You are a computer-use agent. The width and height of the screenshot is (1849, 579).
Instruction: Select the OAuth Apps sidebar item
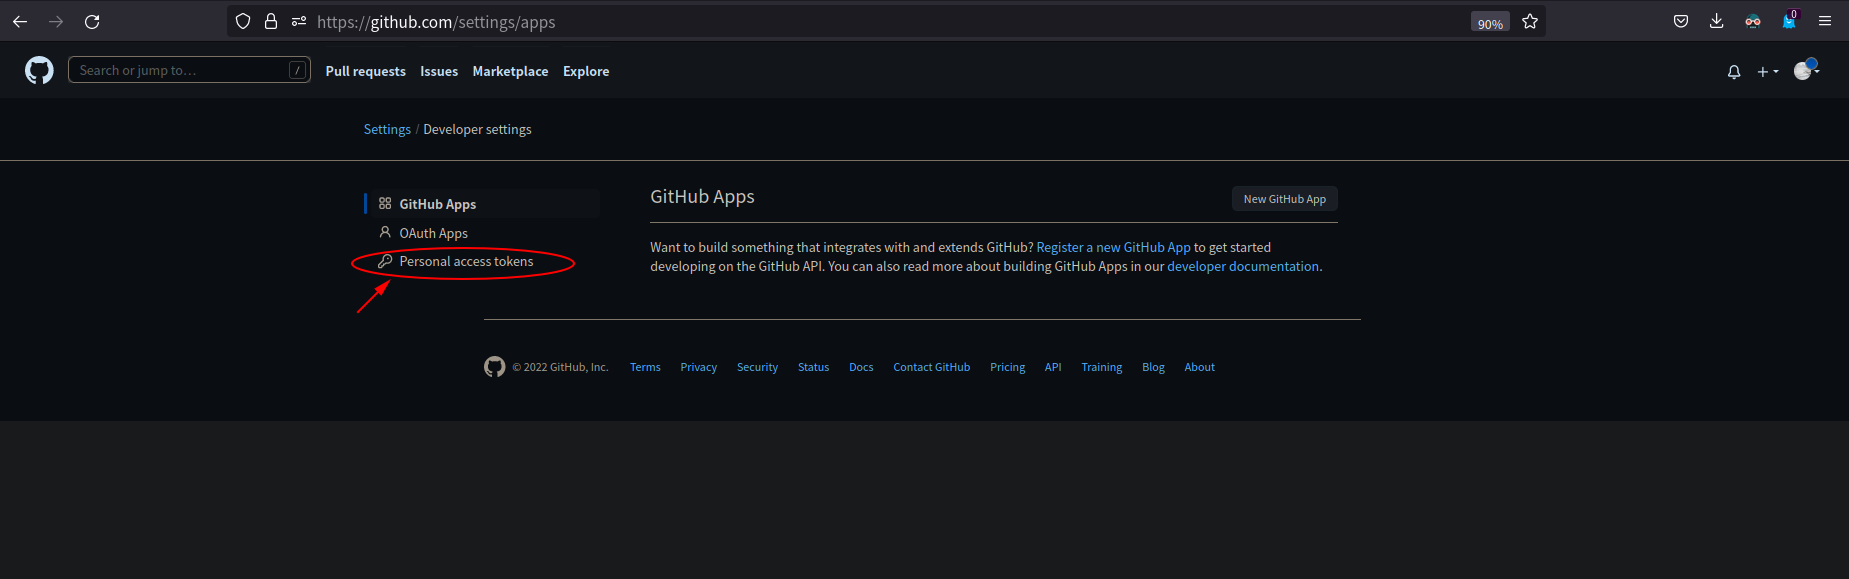(482, 232)
